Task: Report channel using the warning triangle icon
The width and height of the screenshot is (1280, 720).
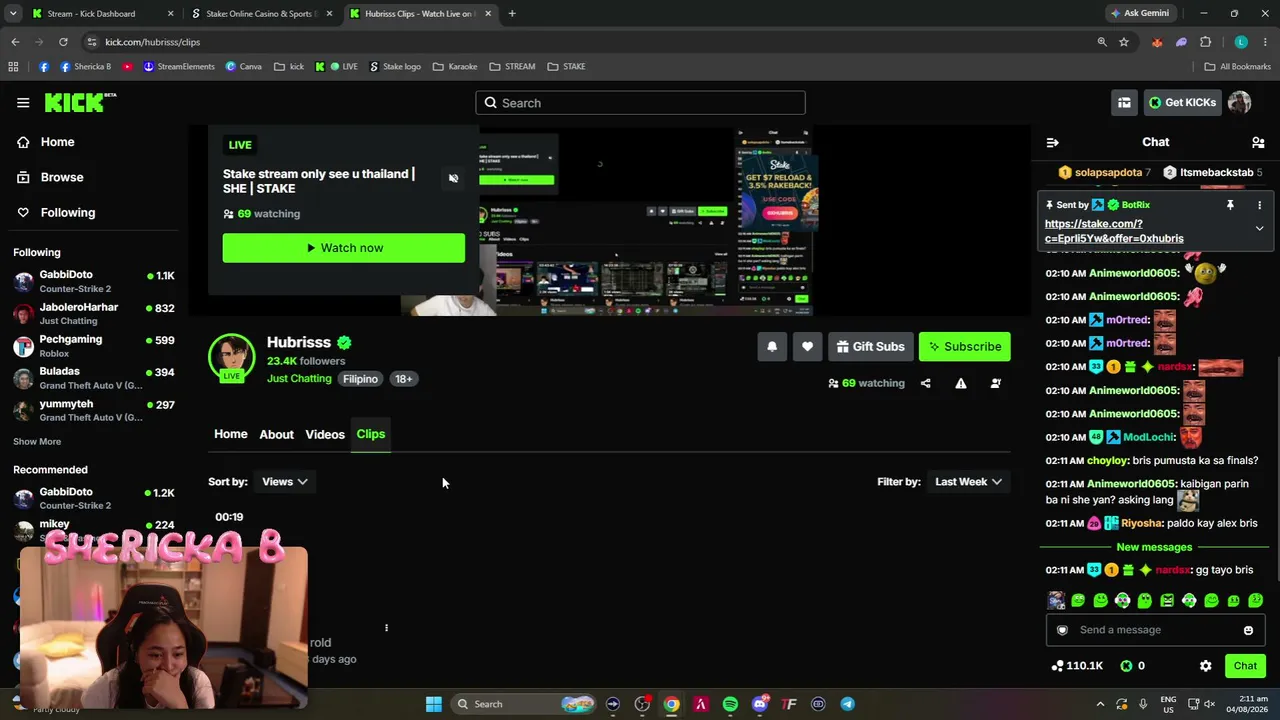Action: point(960,383)
